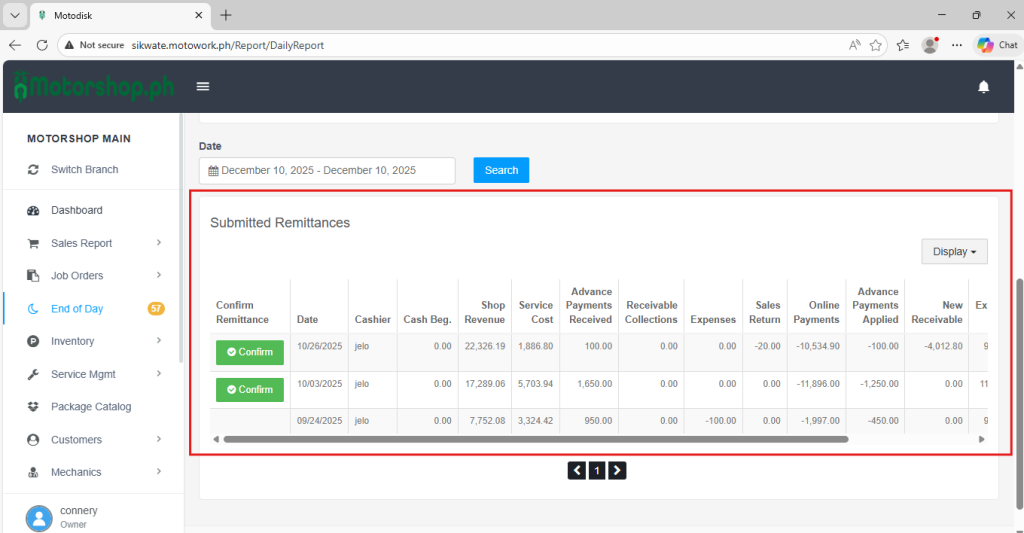Expand the Customers submenu

(159, 440)
